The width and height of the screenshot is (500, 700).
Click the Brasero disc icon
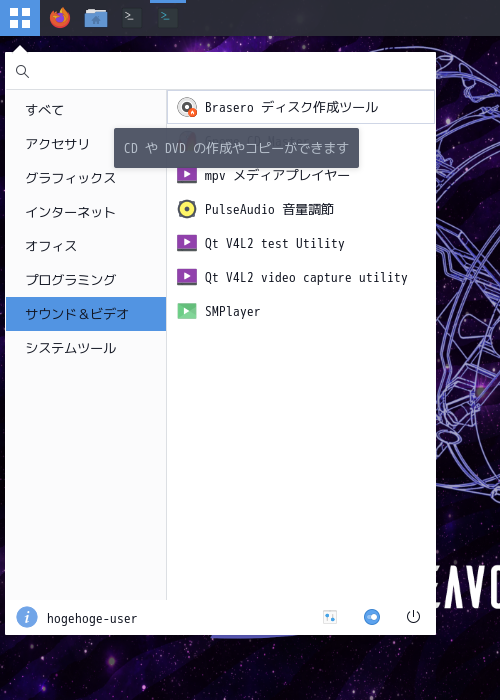(x=187, y=107)
